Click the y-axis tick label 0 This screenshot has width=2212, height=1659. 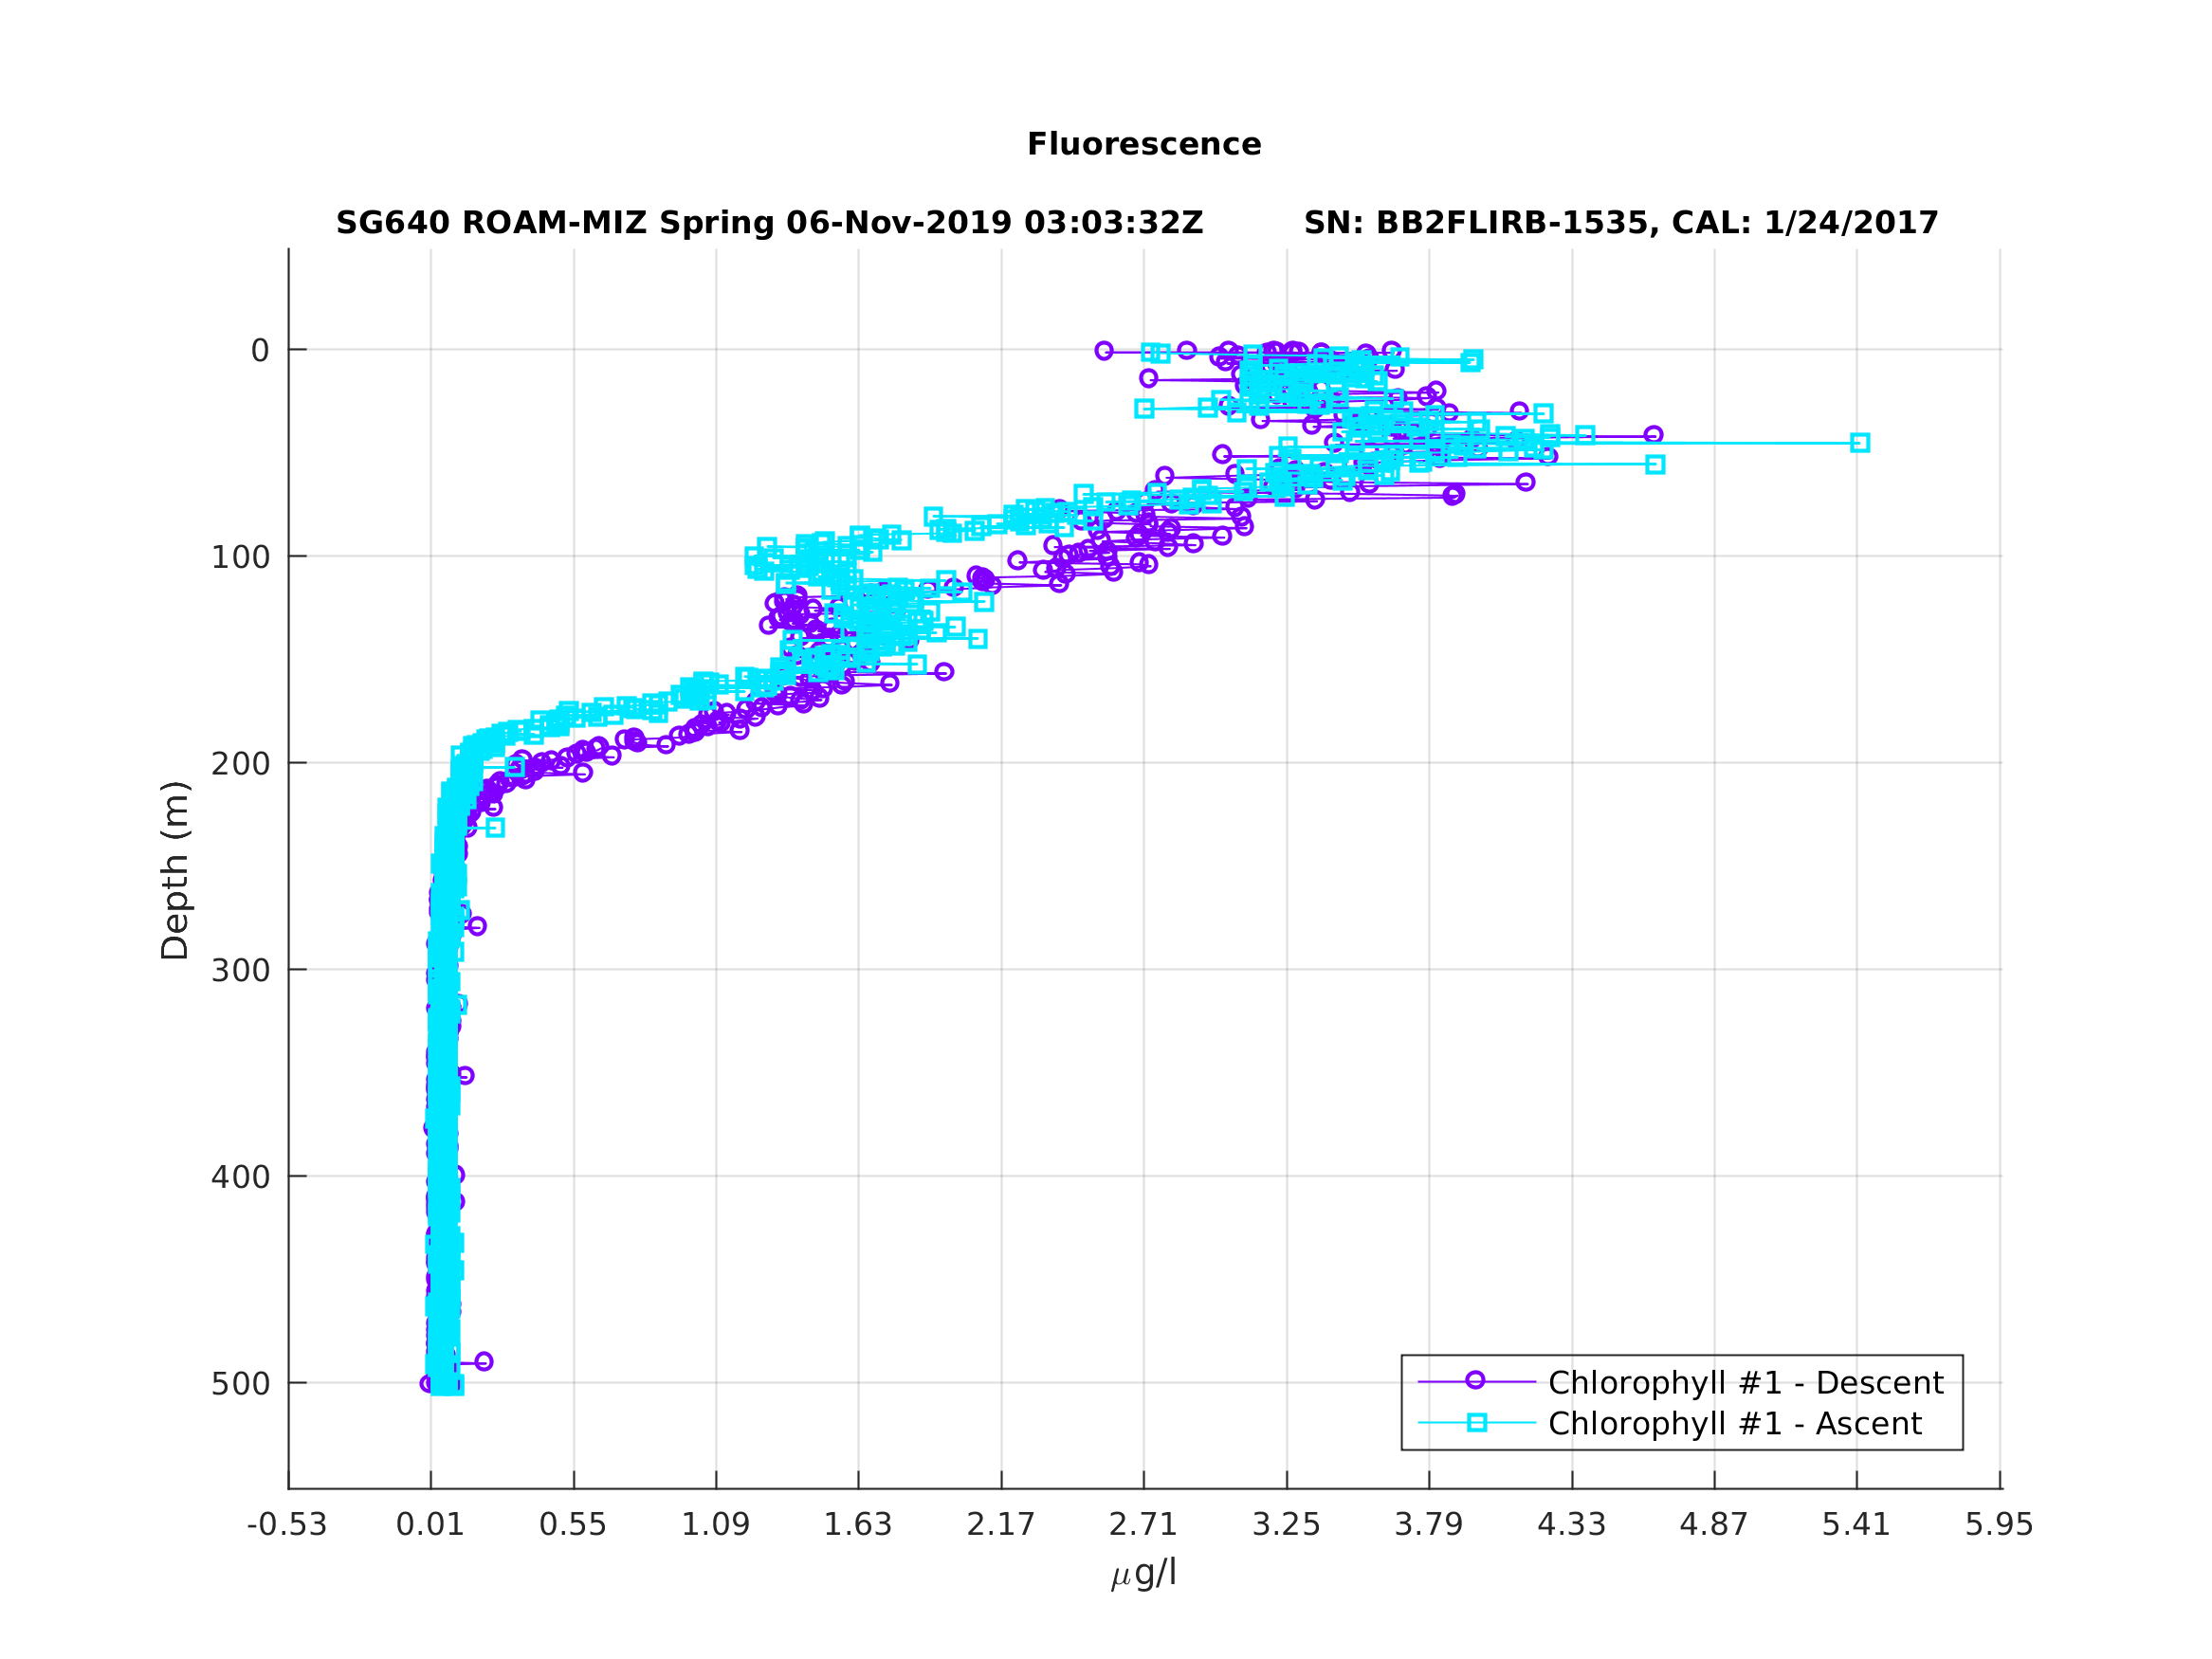pyautogui.click(x=260, y=351)
